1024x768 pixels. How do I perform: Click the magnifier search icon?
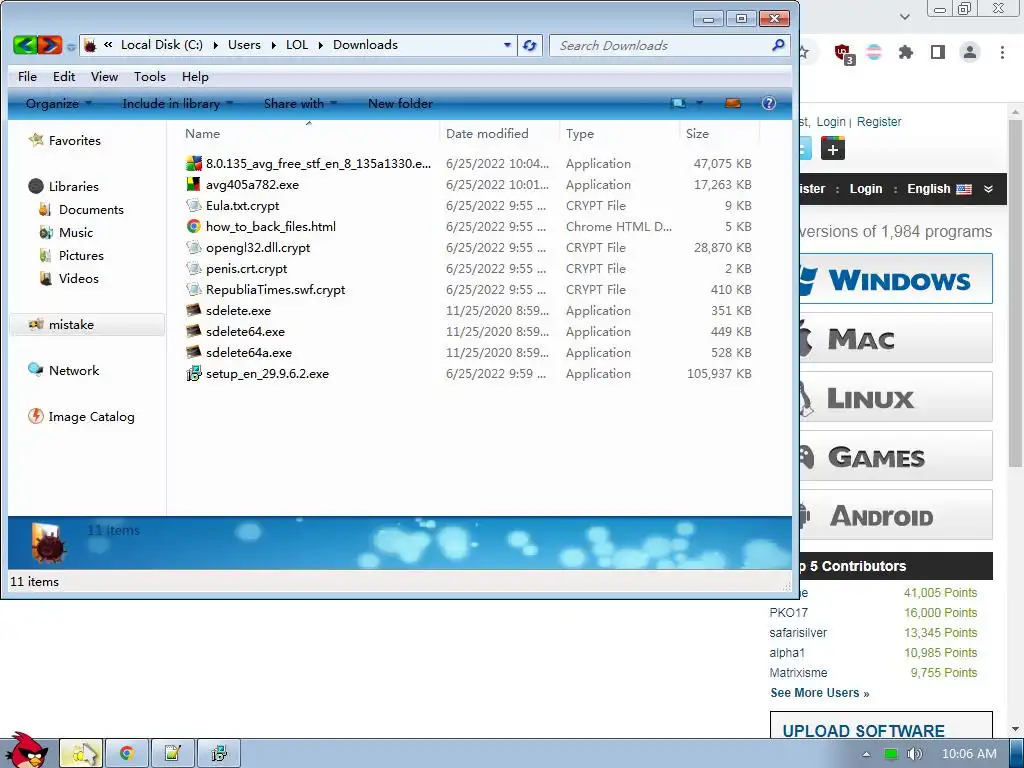[778, 45]
